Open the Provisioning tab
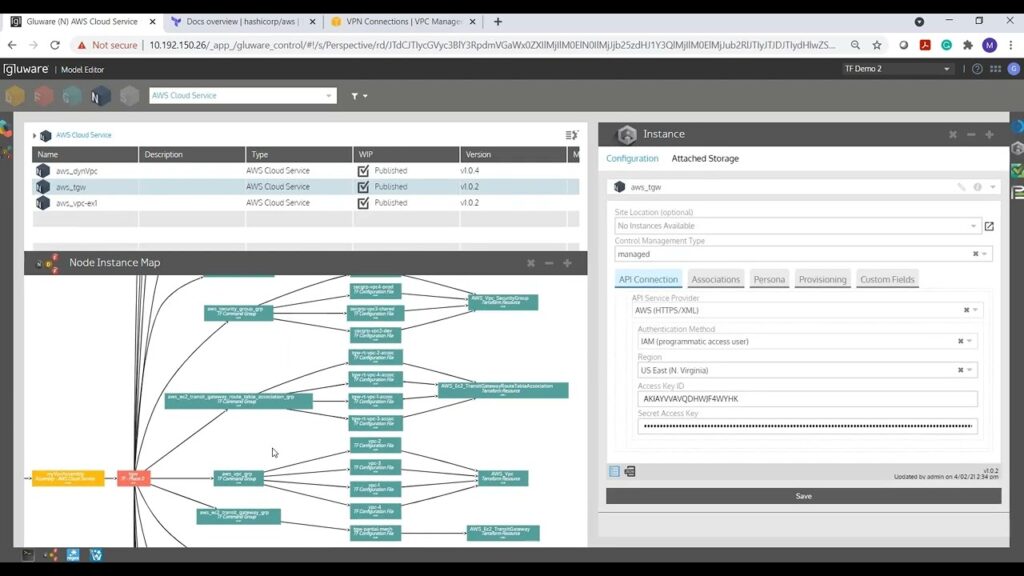1024x576 pixels. 822,279
